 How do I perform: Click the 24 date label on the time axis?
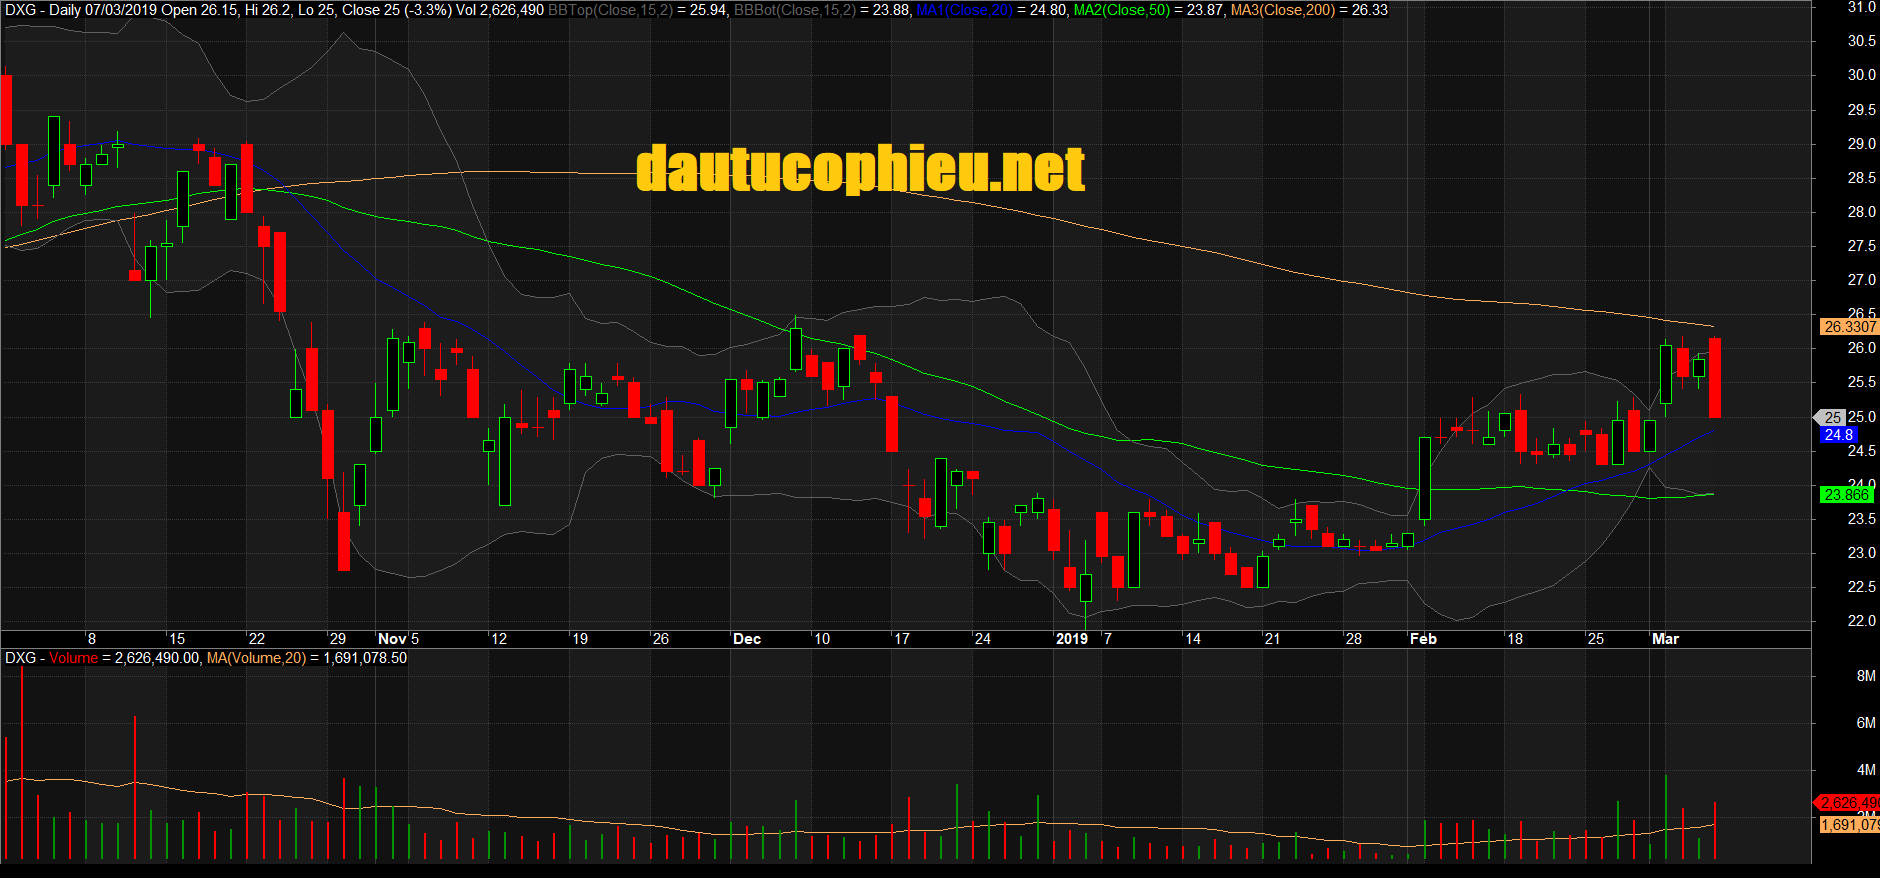tap(983, 639)
